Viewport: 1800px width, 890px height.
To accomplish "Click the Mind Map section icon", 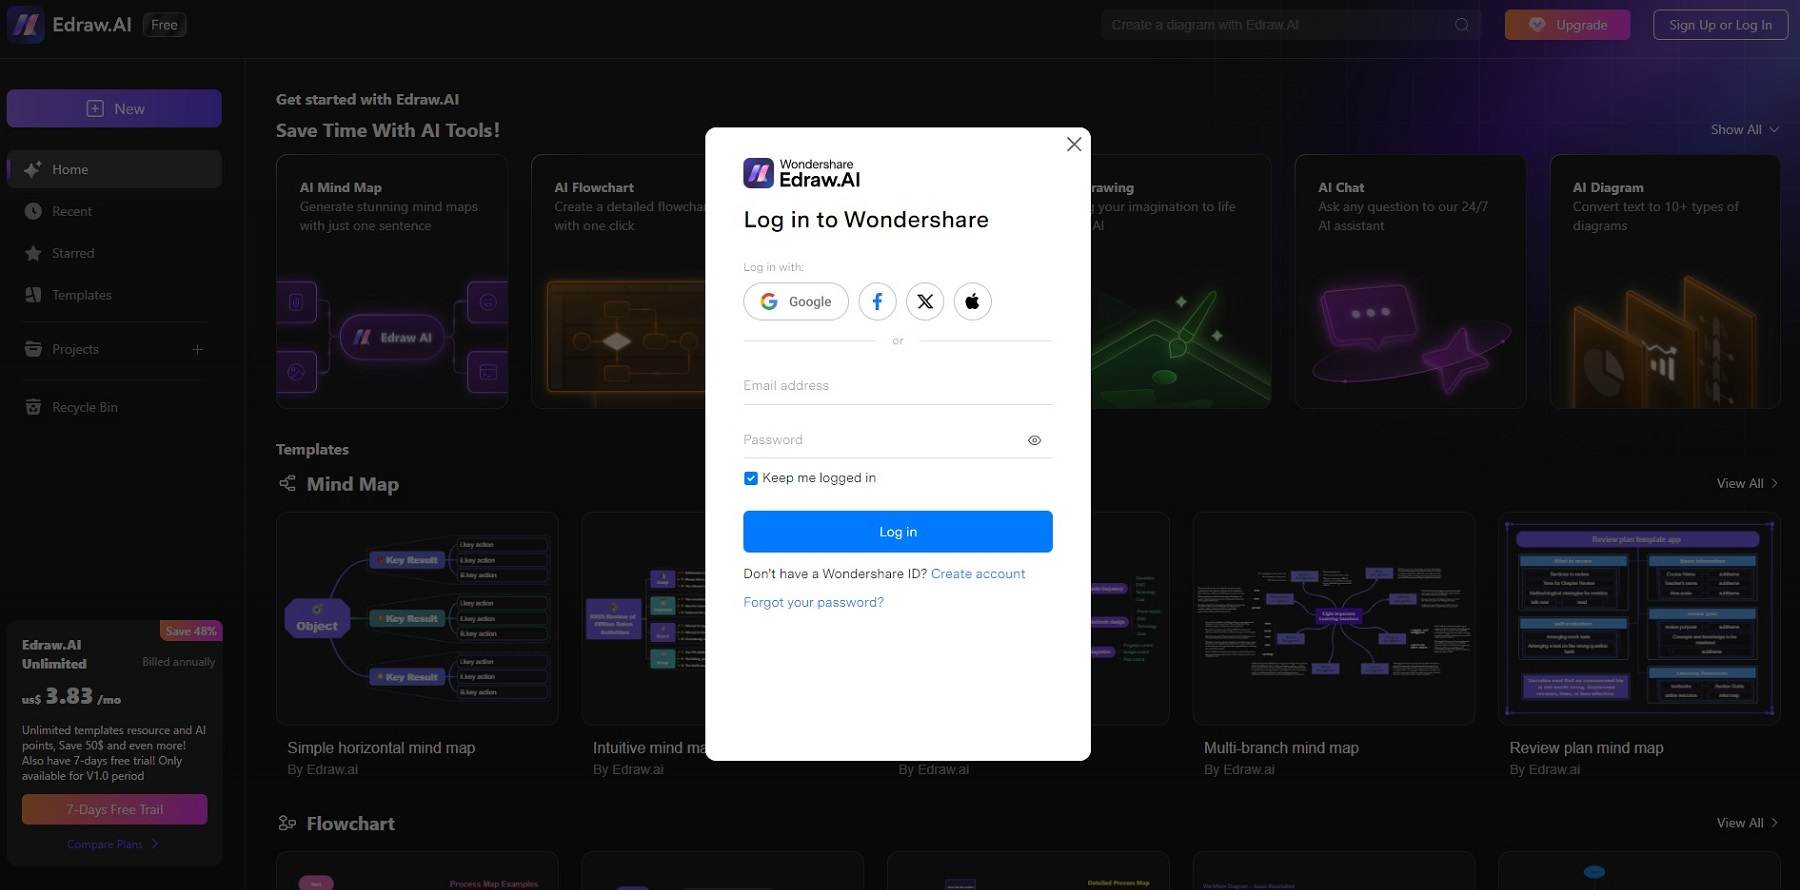I will point(287,484).
